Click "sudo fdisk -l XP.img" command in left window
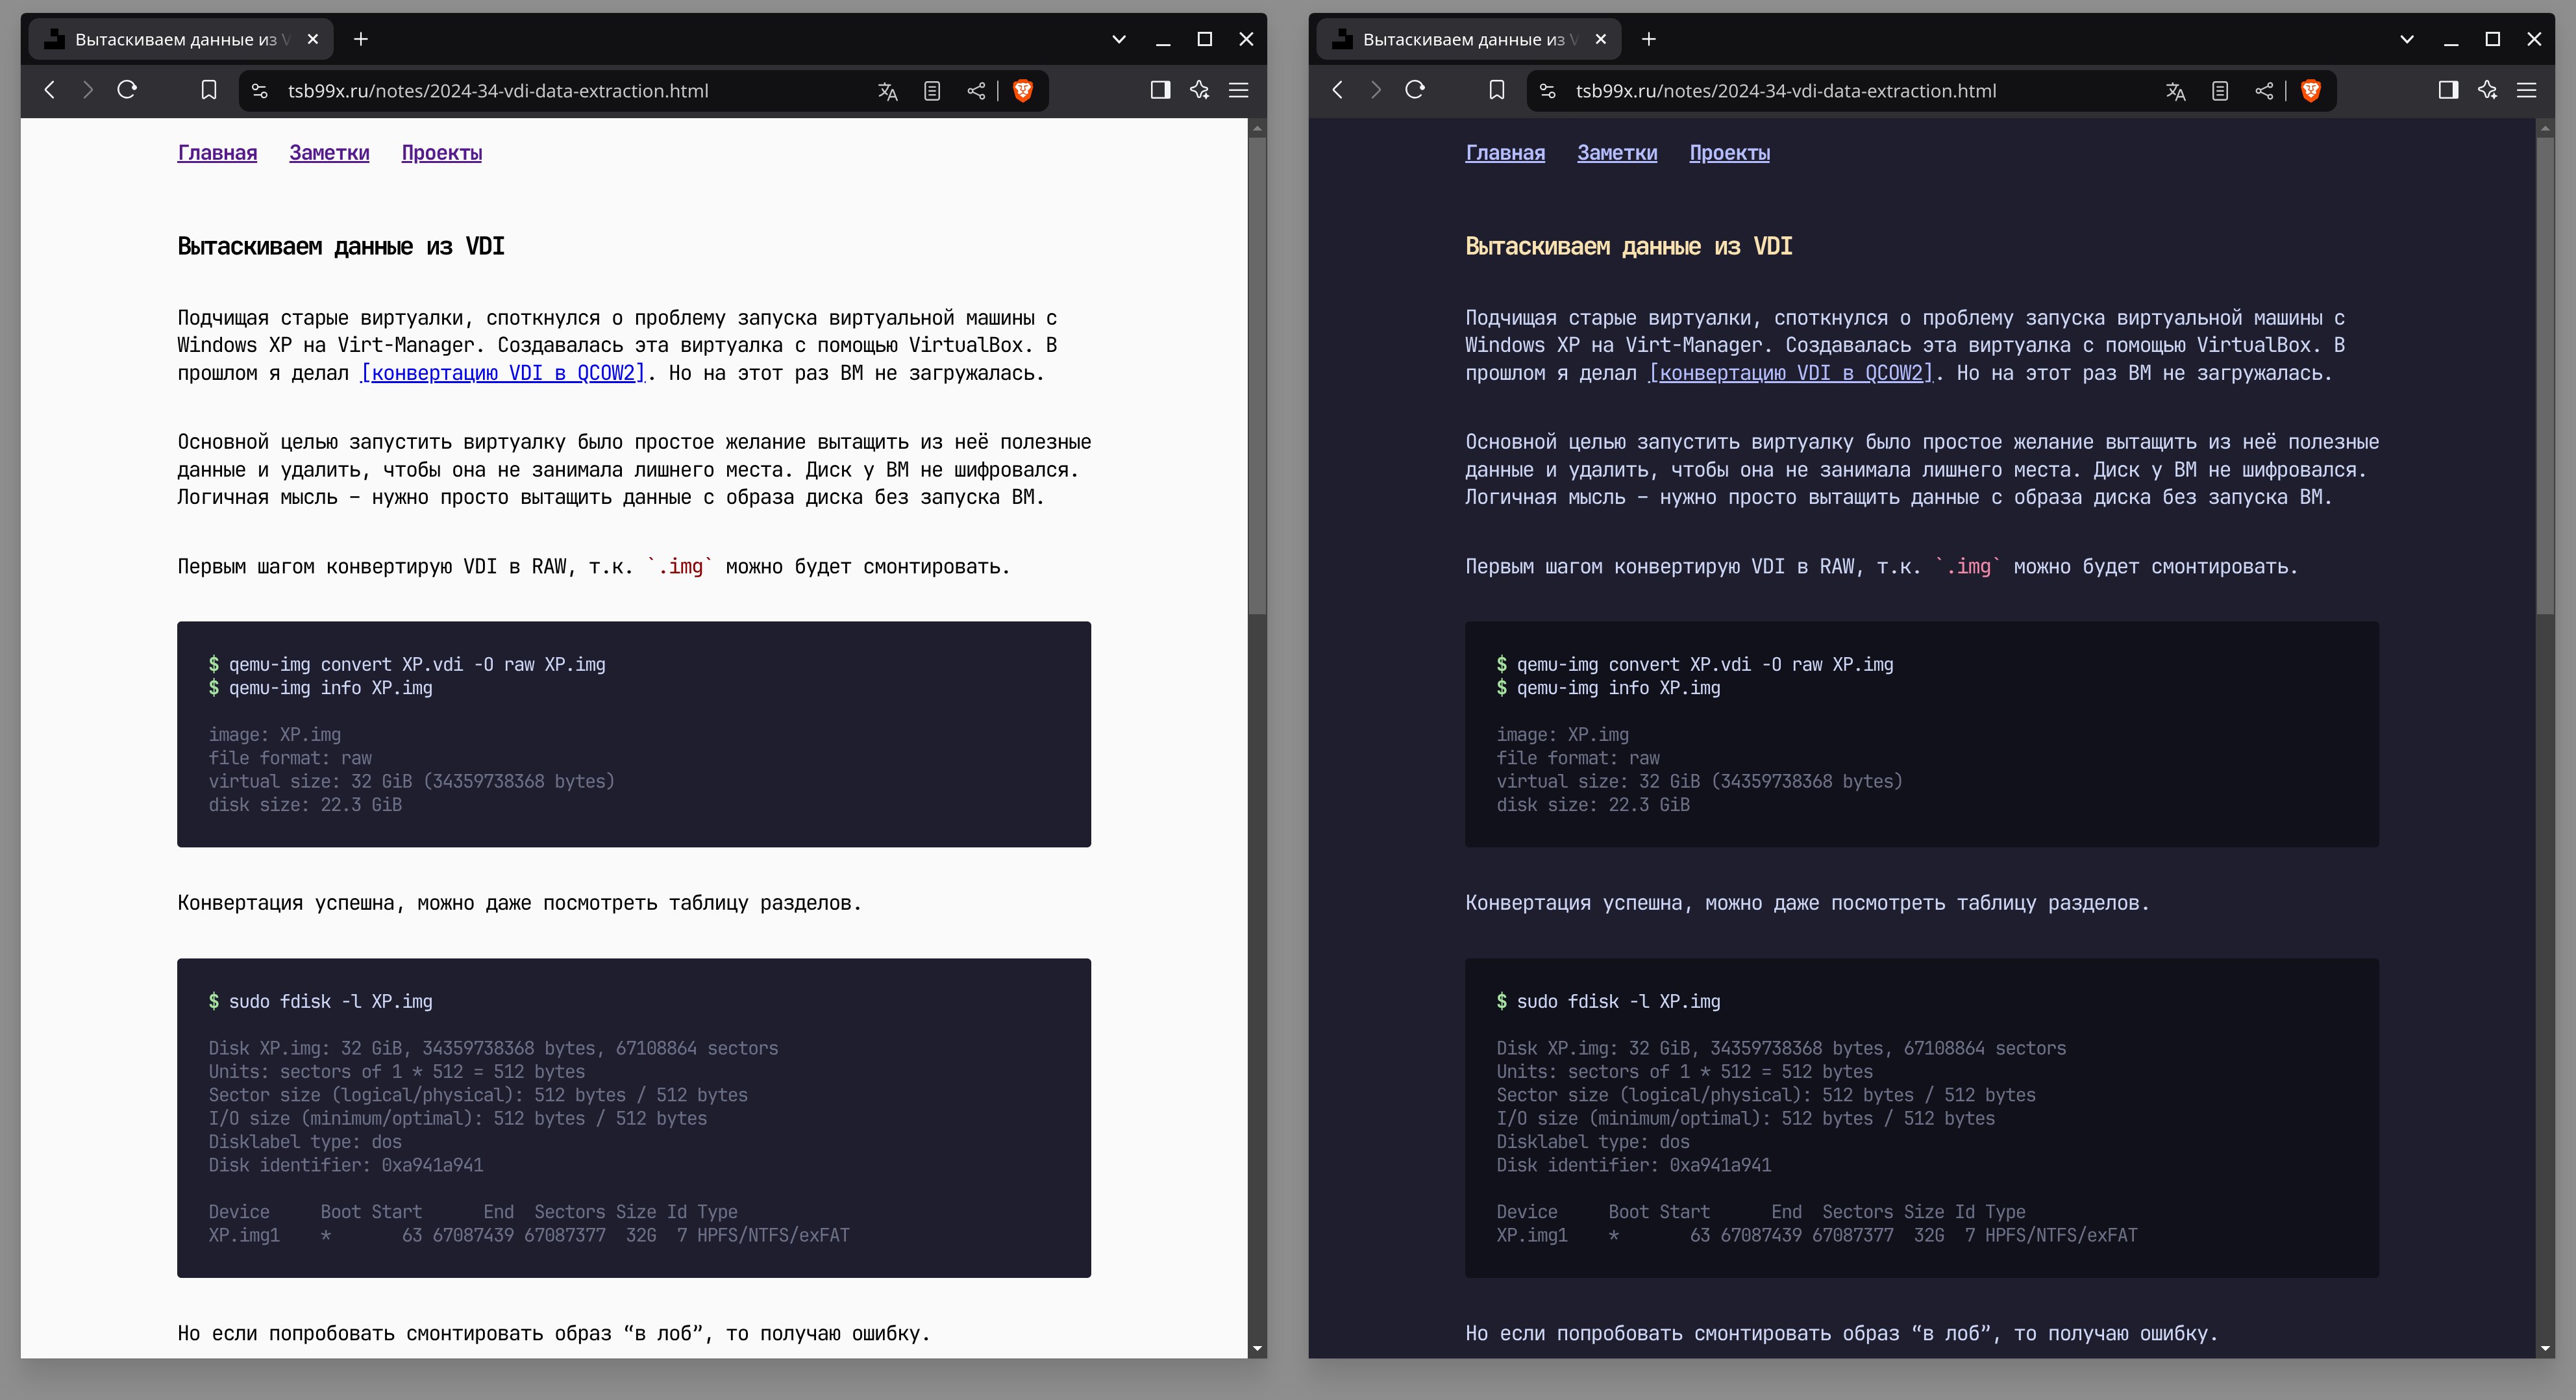Image resolution: width=2576 pixels, height=1400 pixels. (x=331, y=1001)
